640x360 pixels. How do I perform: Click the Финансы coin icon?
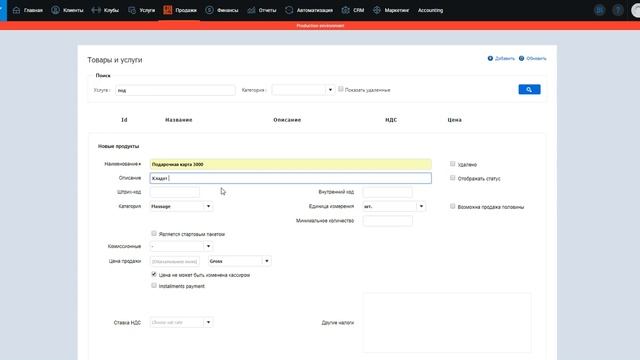point(209,10)
